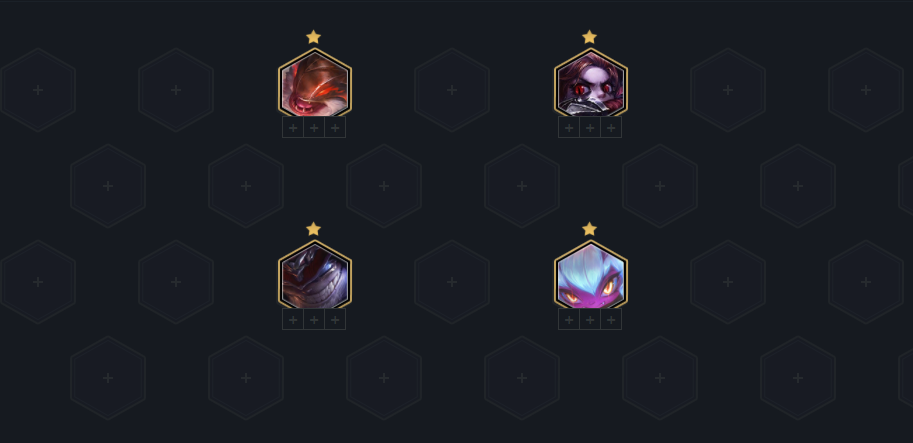Click empty hex between the two lower champions
Image resolution: width=913 pixels, height=443 pixels.
coord(452,282)
